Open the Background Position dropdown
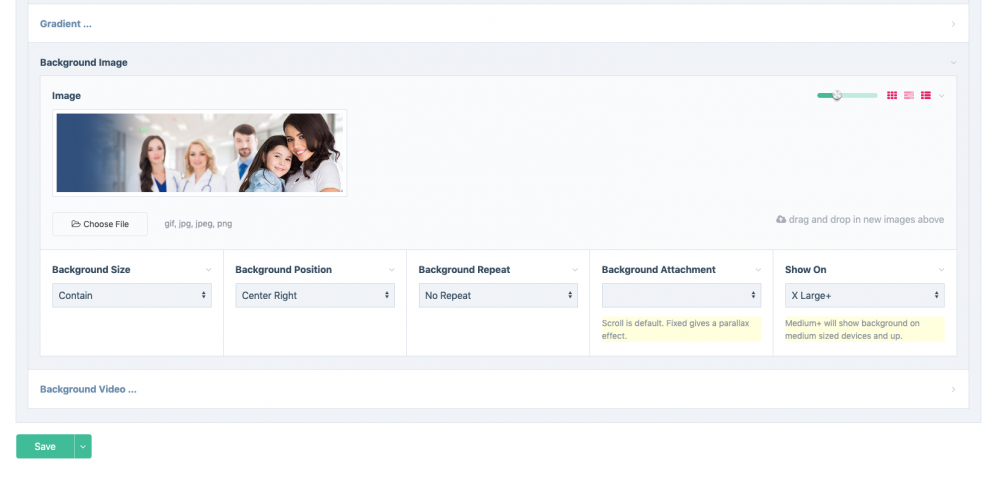Image resolution: width=1000 pixels, height=482 pixels. coord(315,295)
